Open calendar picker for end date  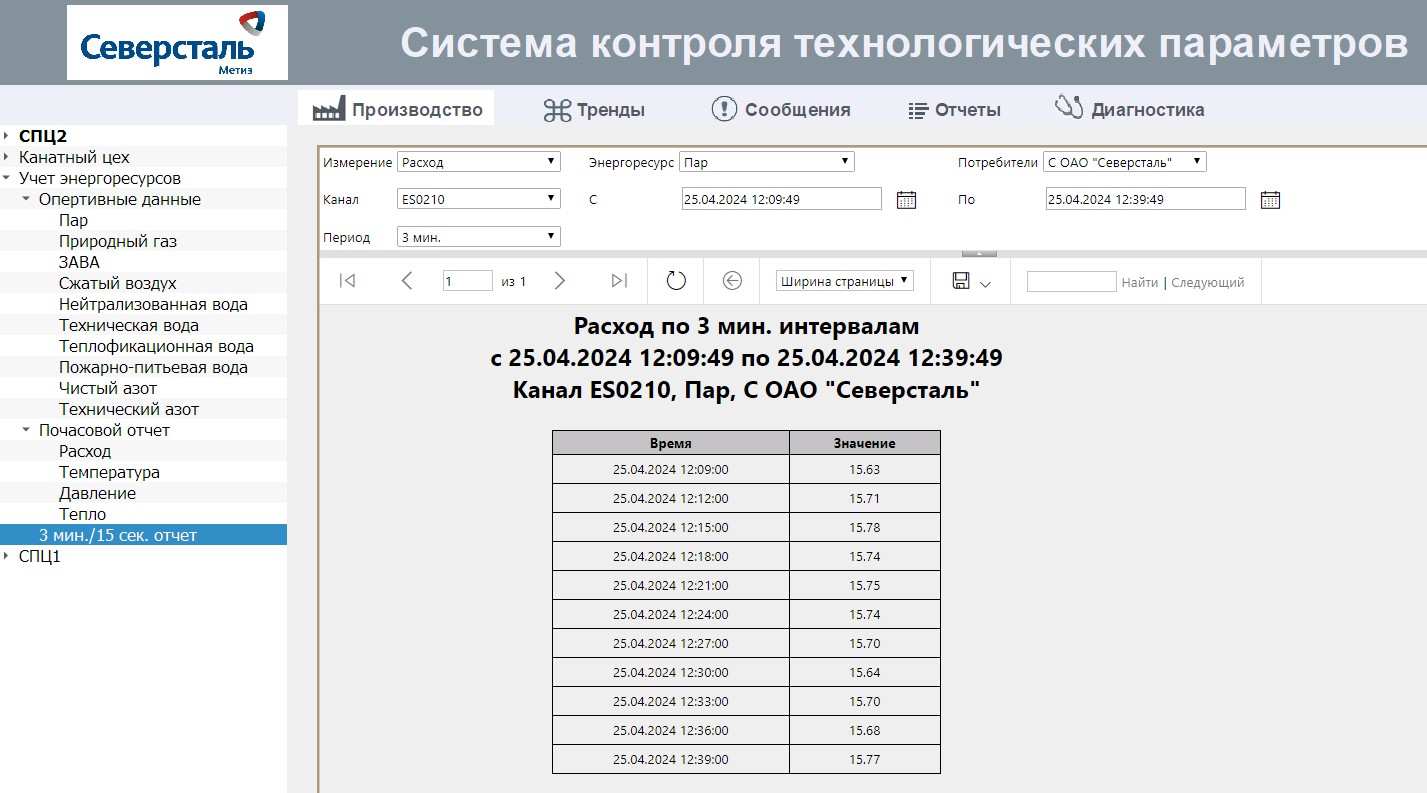point(1270,199)
